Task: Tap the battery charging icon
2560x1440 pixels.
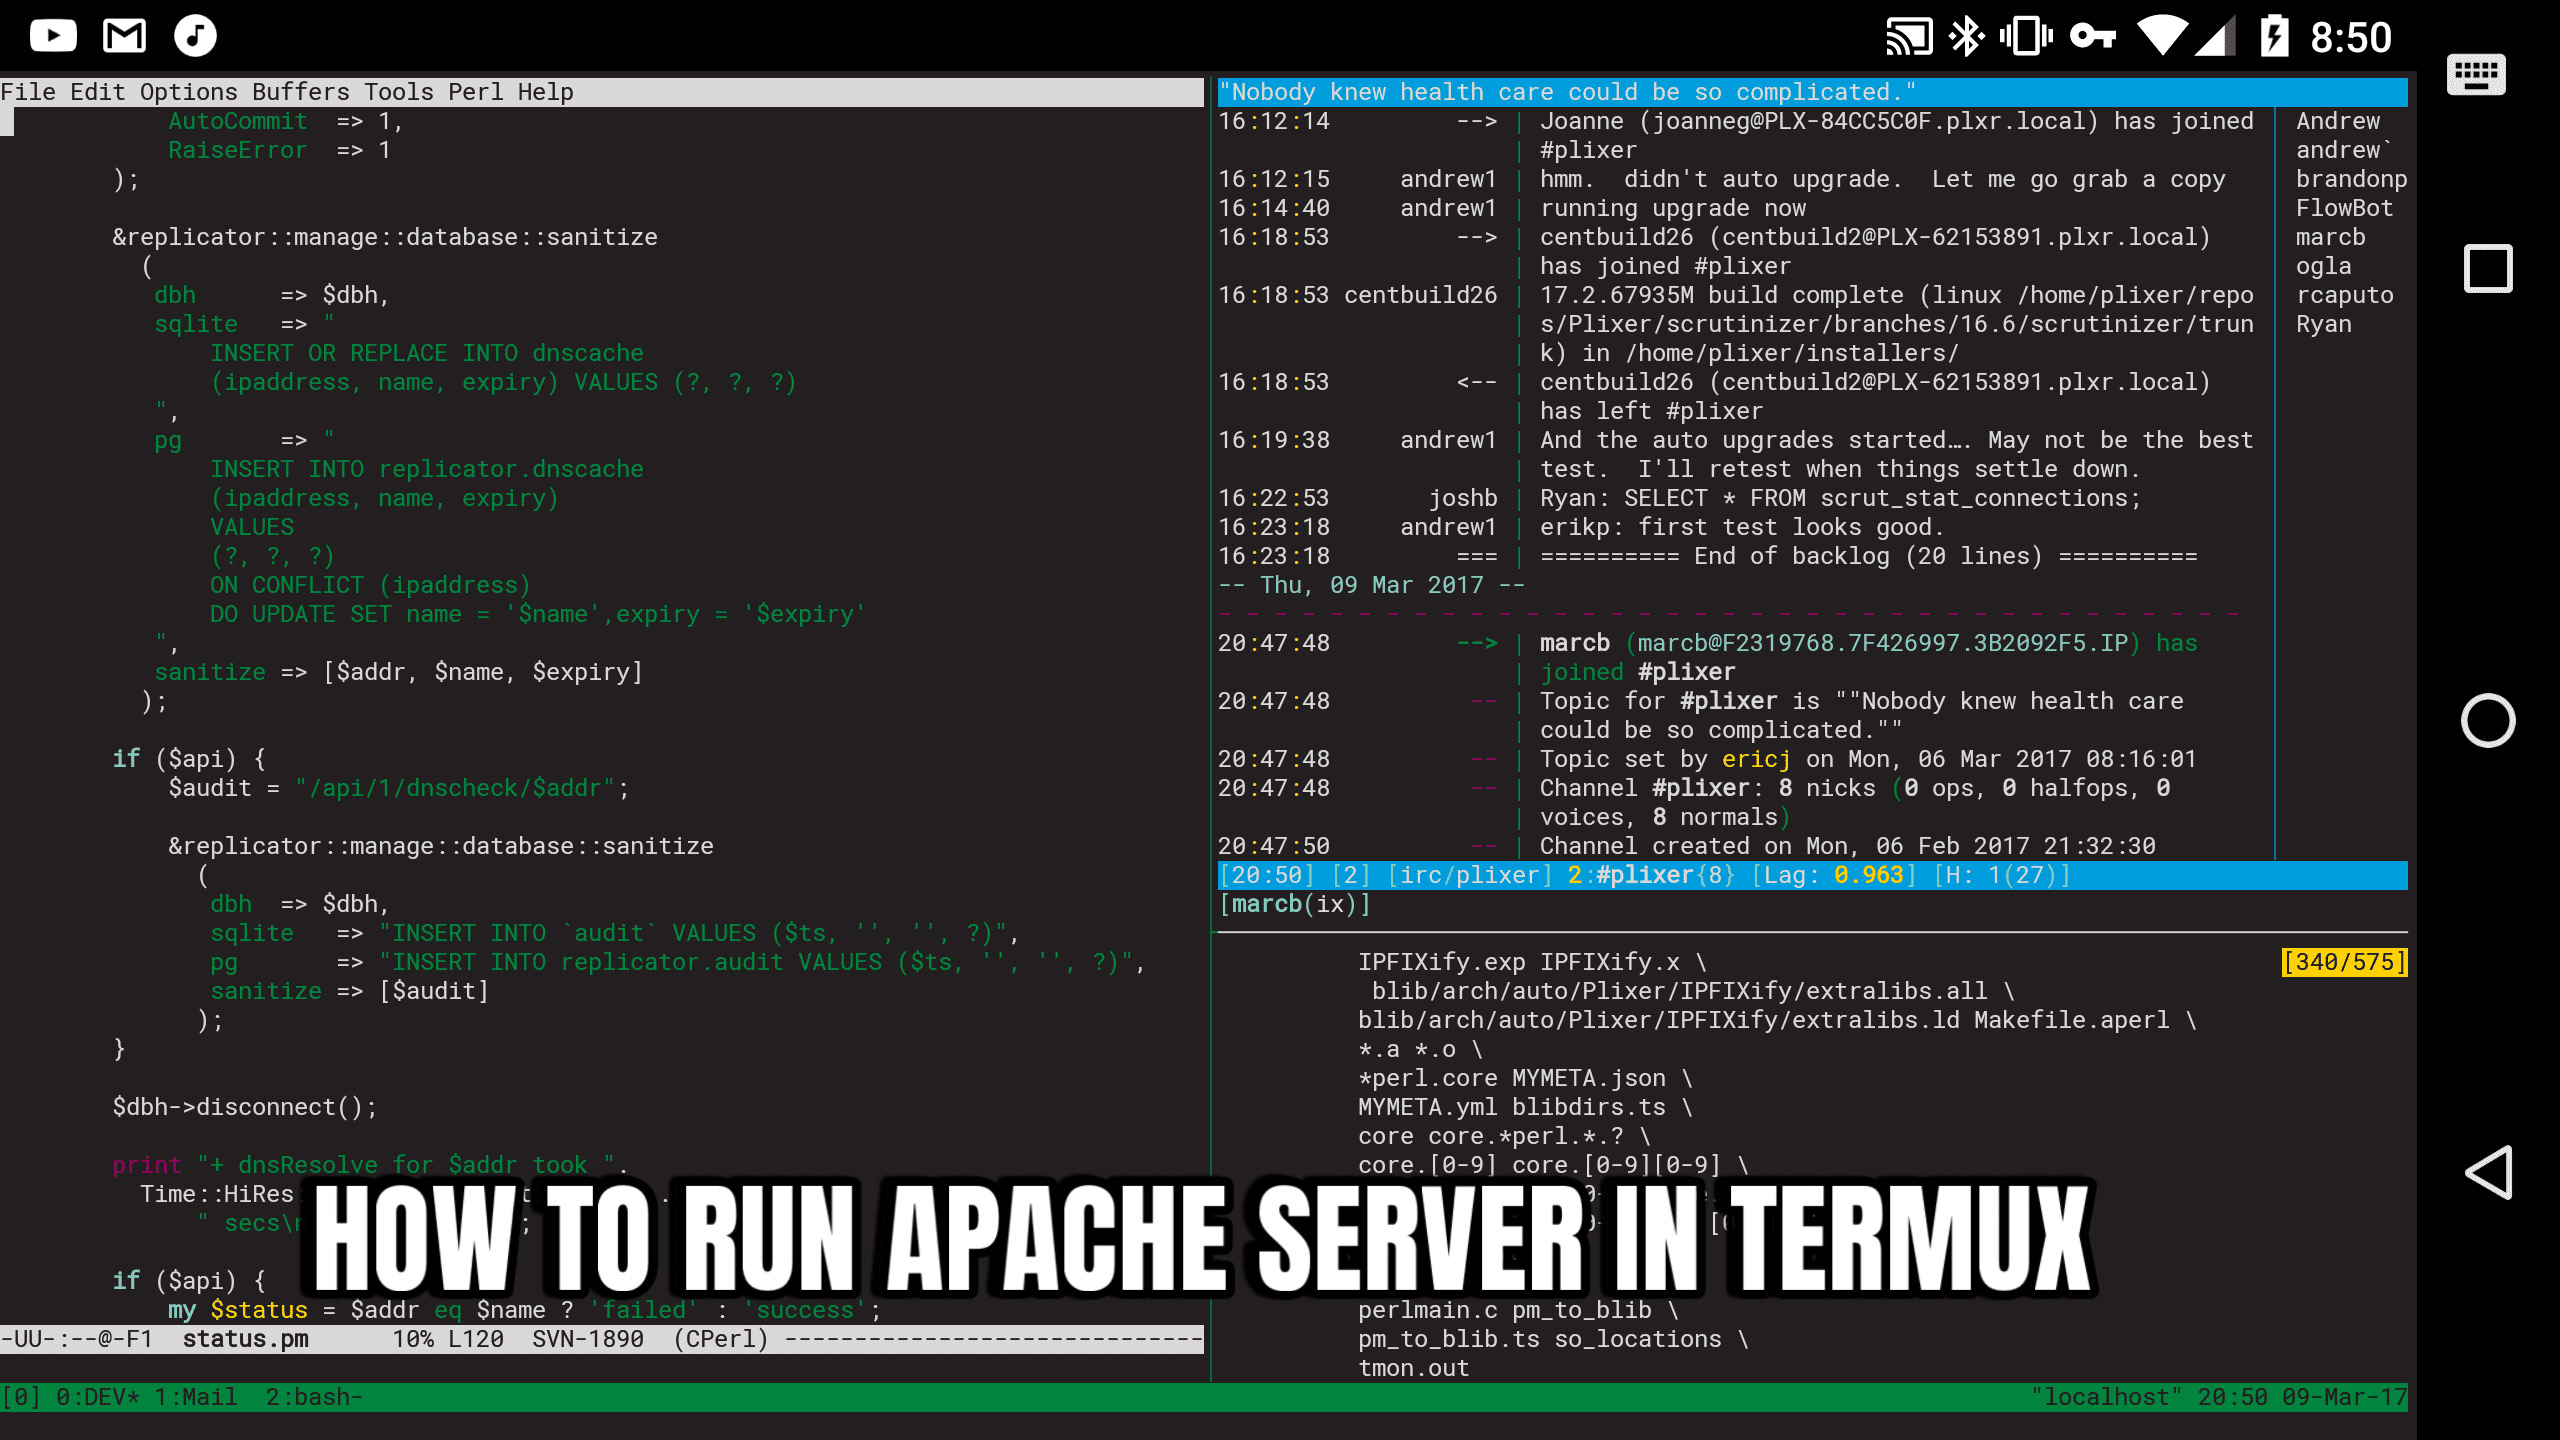Action: (2275, 37)
